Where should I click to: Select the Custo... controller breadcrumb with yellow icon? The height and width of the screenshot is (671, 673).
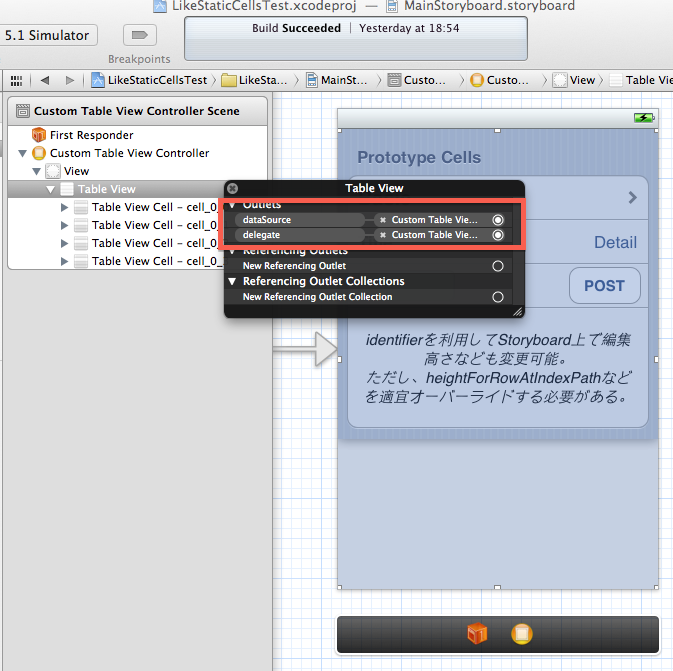click(500, 80)
